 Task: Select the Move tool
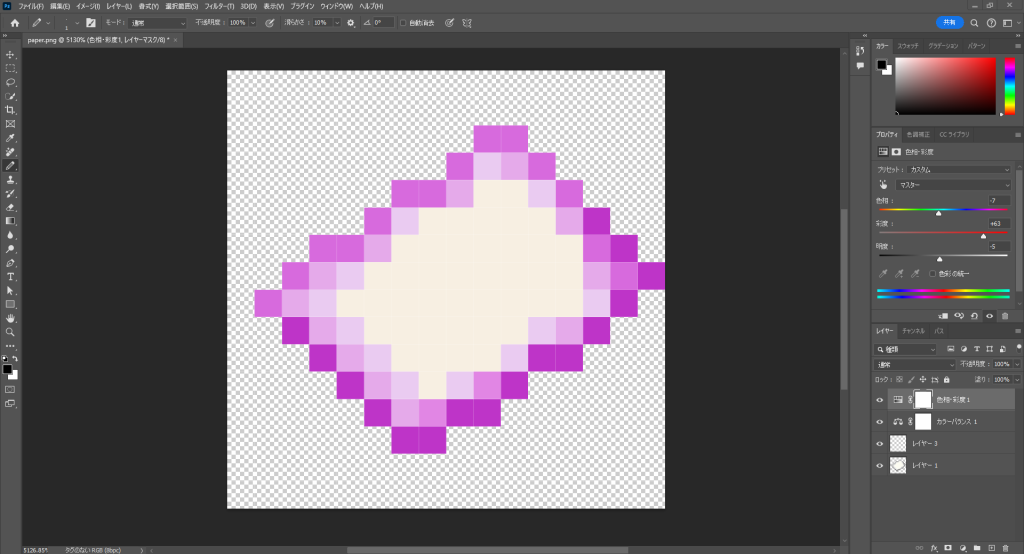tap(10, 54)
